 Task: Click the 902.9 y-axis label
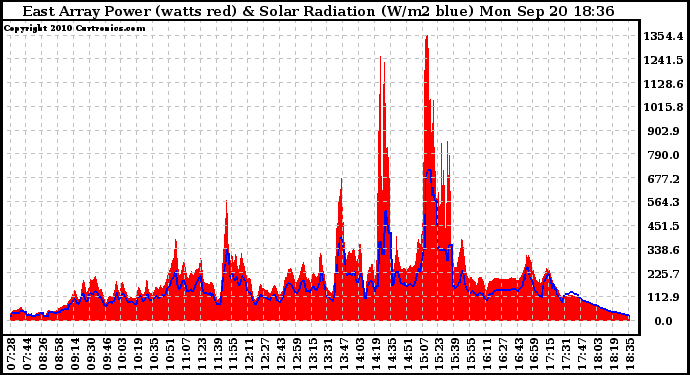click(x=664, y=131)
